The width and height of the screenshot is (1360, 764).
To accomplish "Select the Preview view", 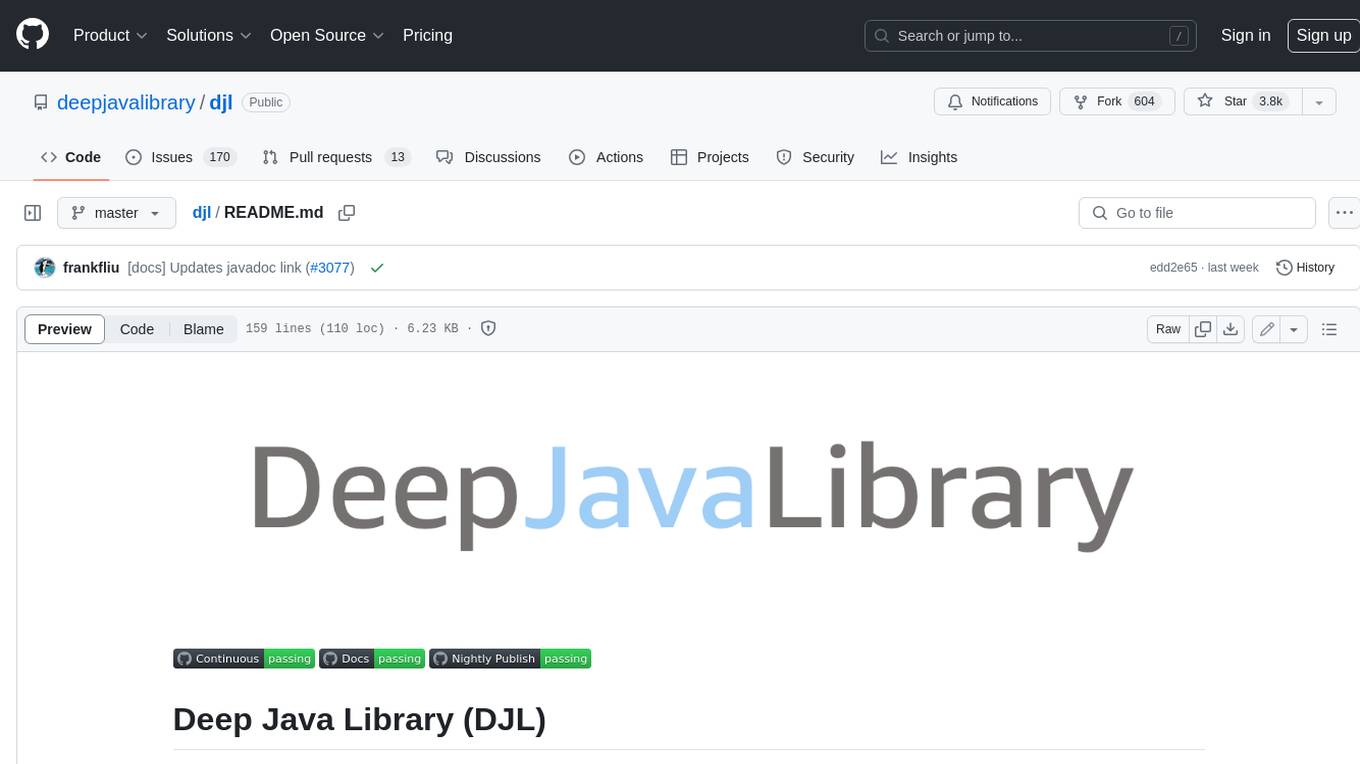I will 65,329.
